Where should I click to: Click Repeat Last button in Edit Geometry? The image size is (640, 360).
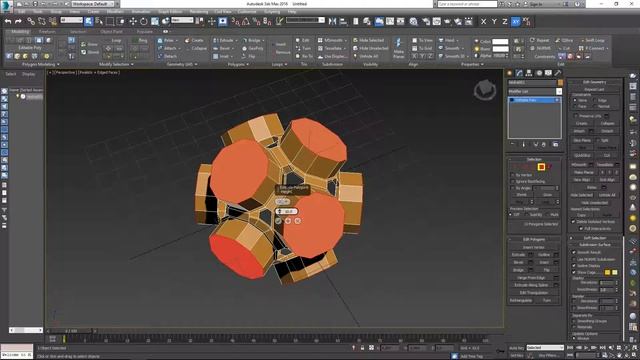point(595,89)
